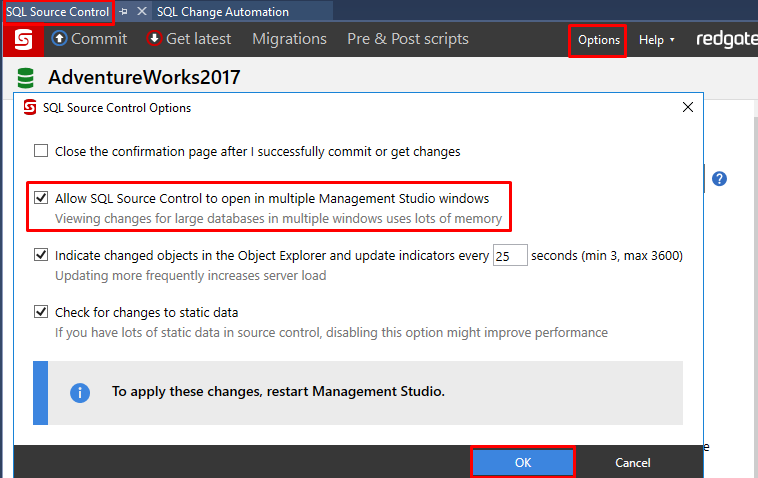The image size is (758, 478).
Task: Click the OK button
Action: pyautogui.click(x=523, y=463)
